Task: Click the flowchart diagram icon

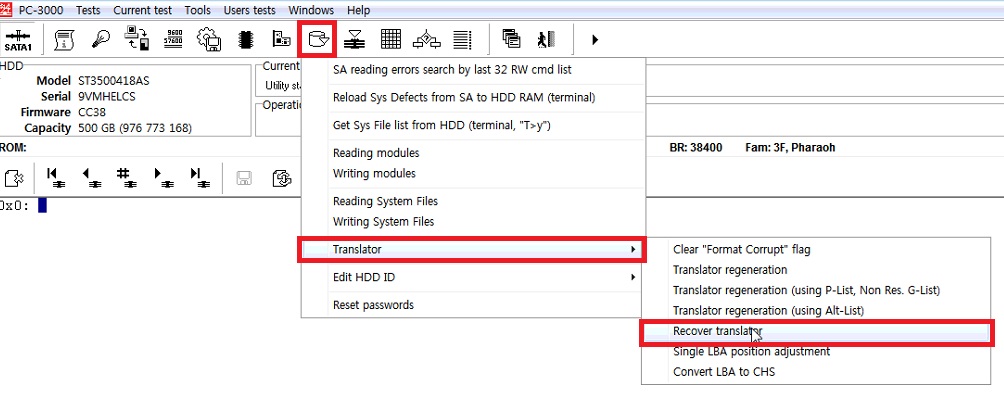Action: [x=426, y=40]
